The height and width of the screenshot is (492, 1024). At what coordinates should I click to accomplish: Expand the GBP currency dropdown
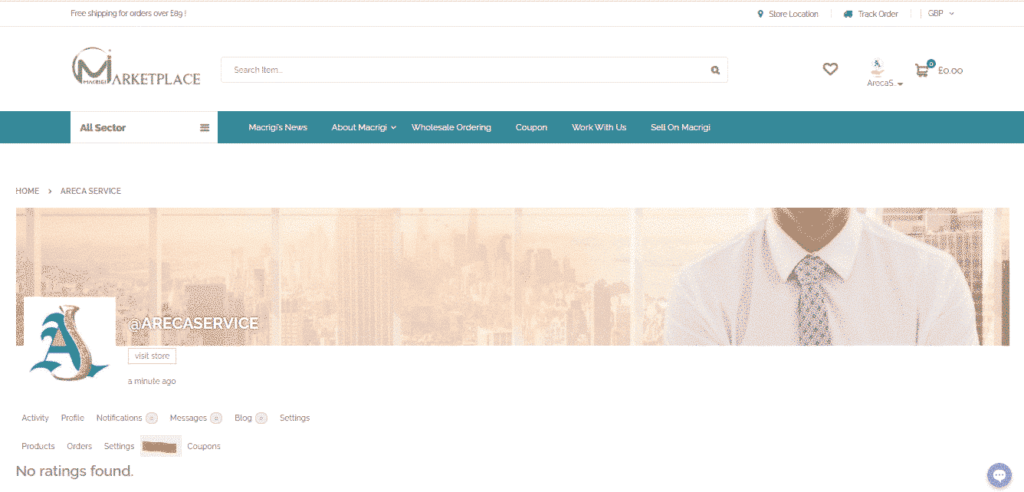941,14
